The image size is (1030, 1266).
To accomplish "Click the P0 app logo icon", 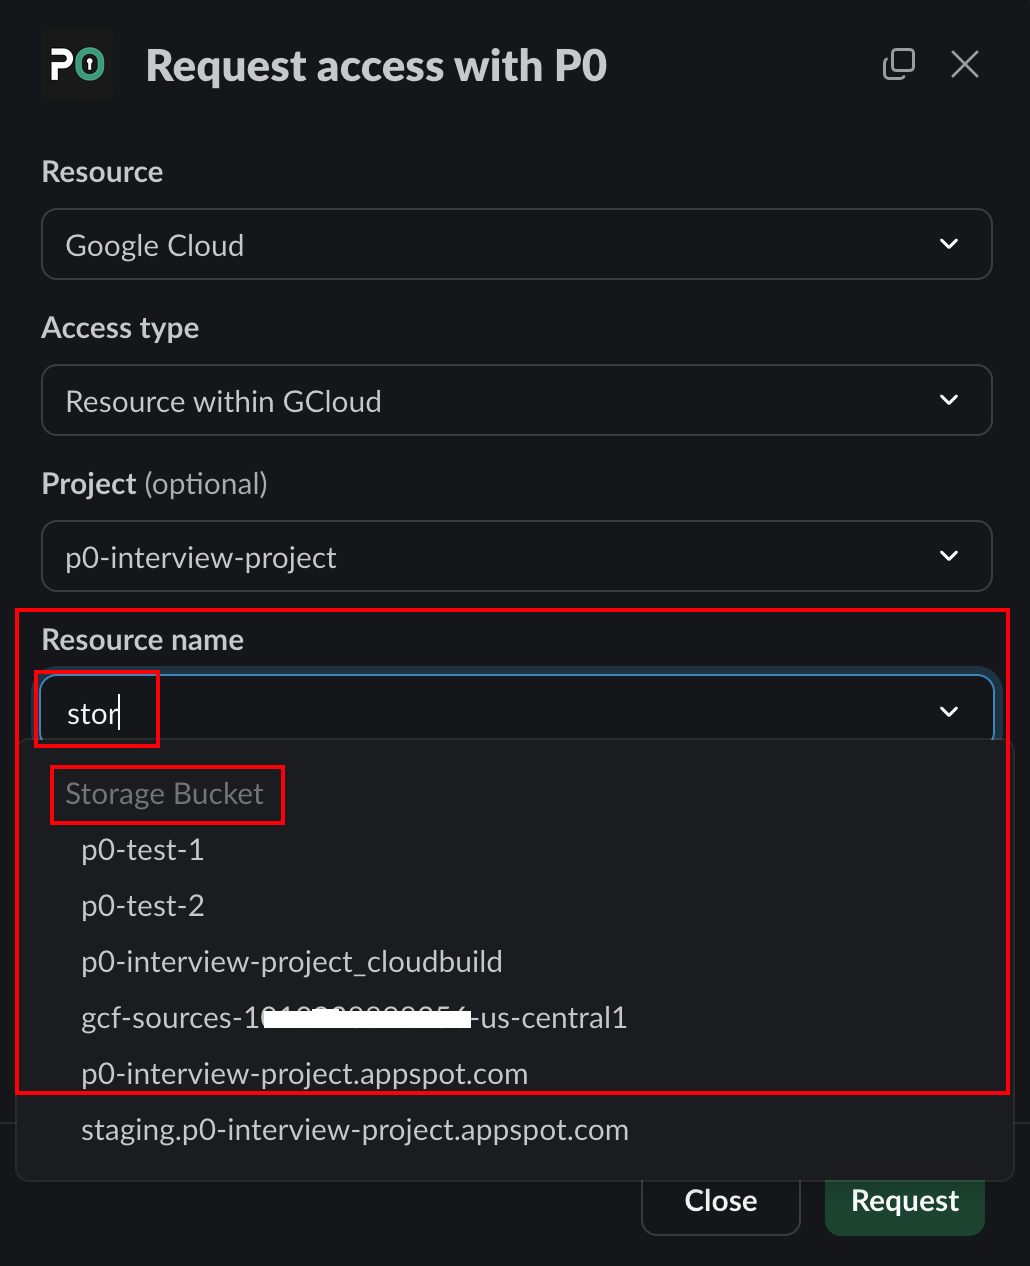I will 77,66.
